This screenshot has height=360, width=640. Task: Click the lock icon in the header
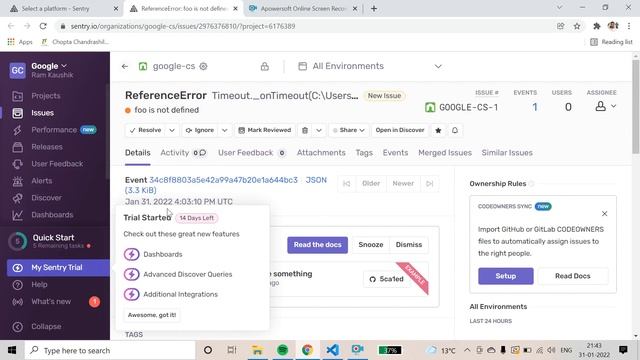(x=265, y=66)
